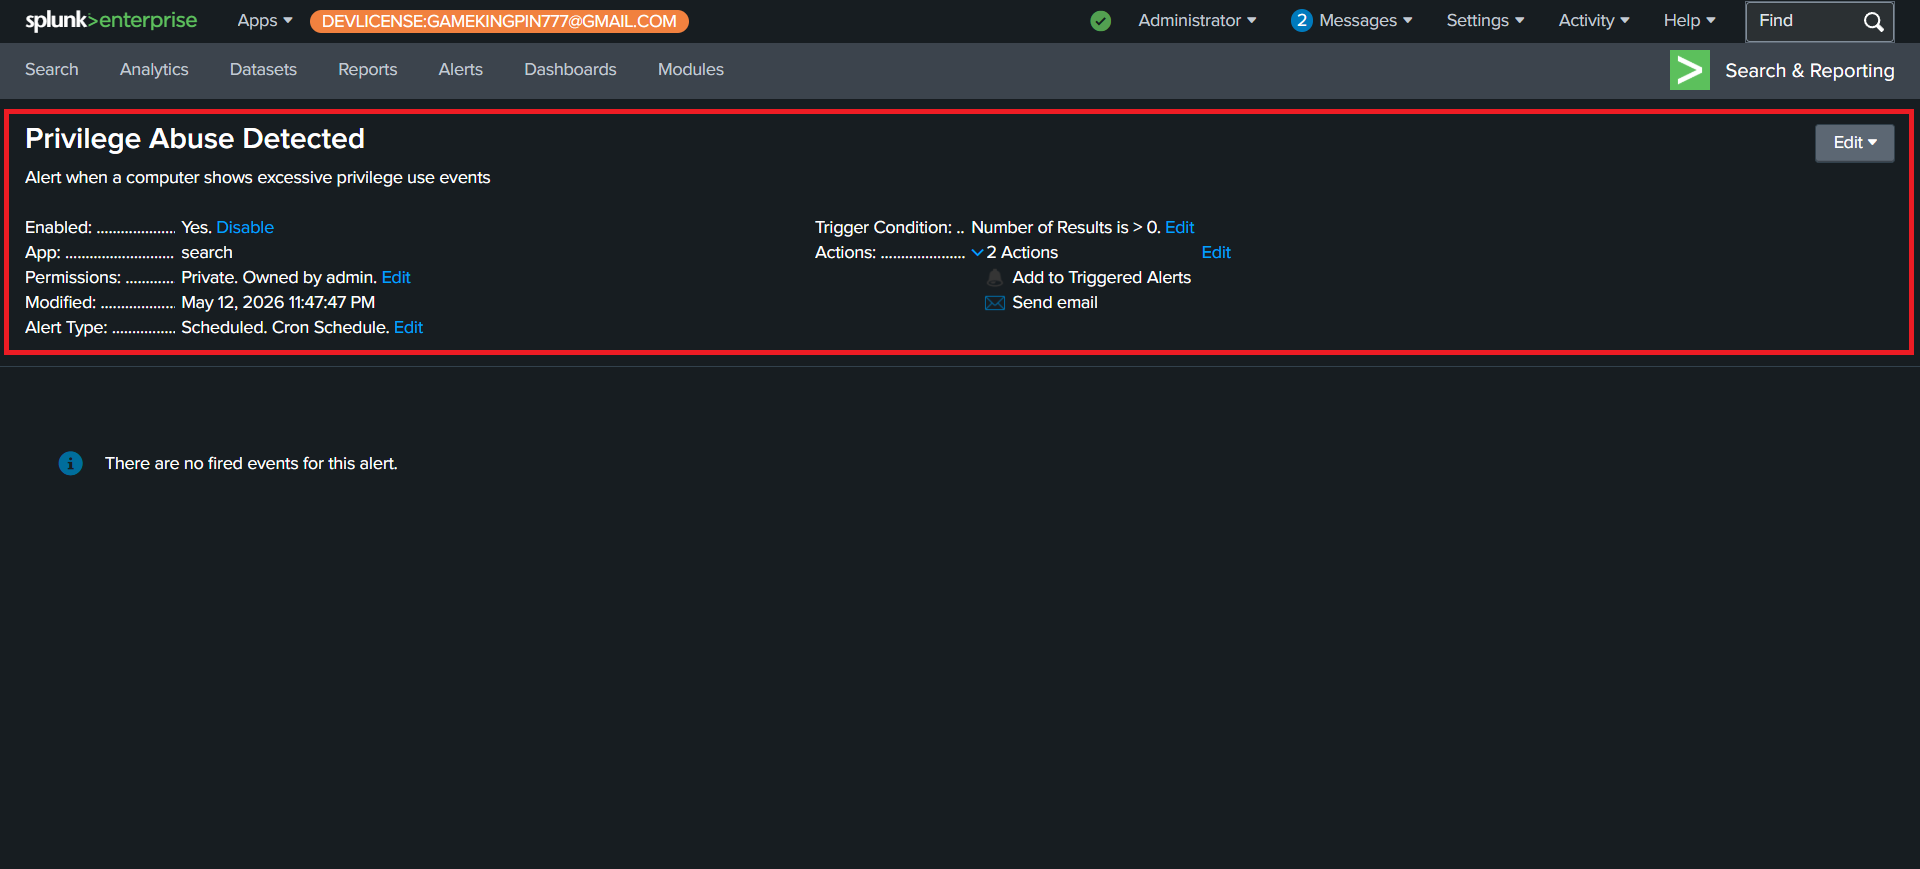This screenshot has width=1920, height=869.
Task: Open the Dashboards tab
Action: (x=570, y=70)
